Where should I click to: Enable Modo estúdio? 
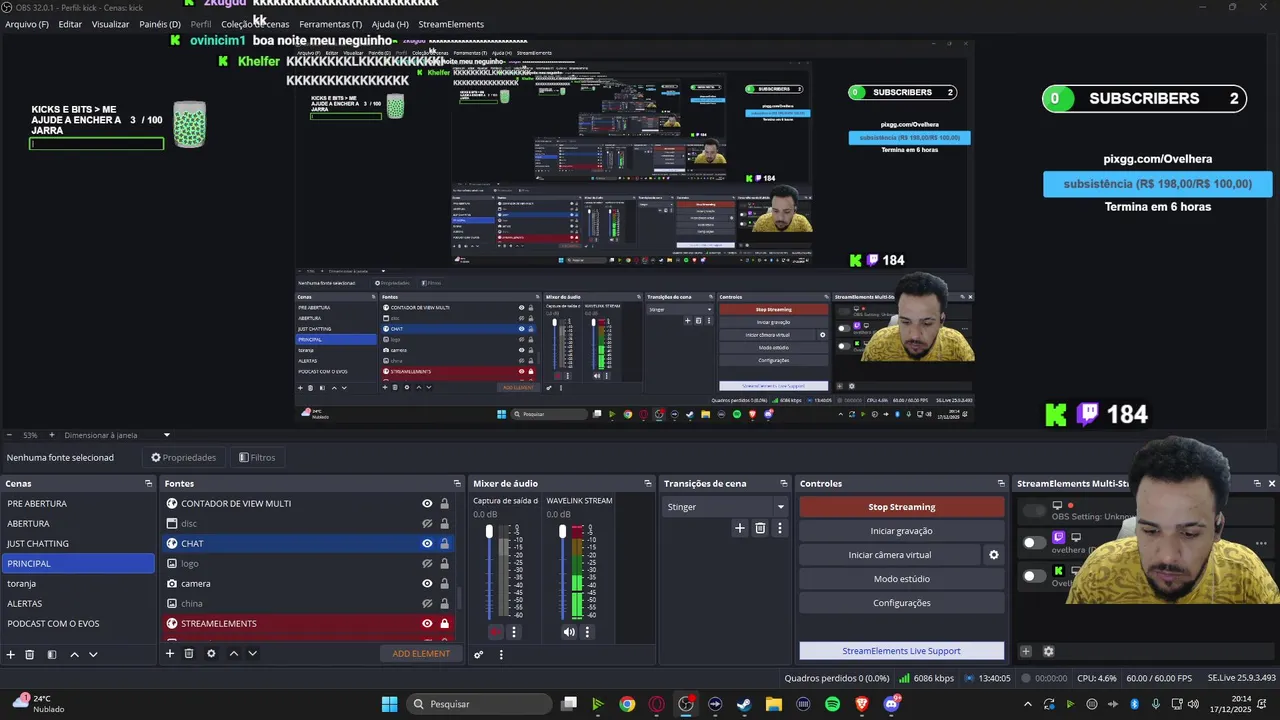click(x=902, y=579)
